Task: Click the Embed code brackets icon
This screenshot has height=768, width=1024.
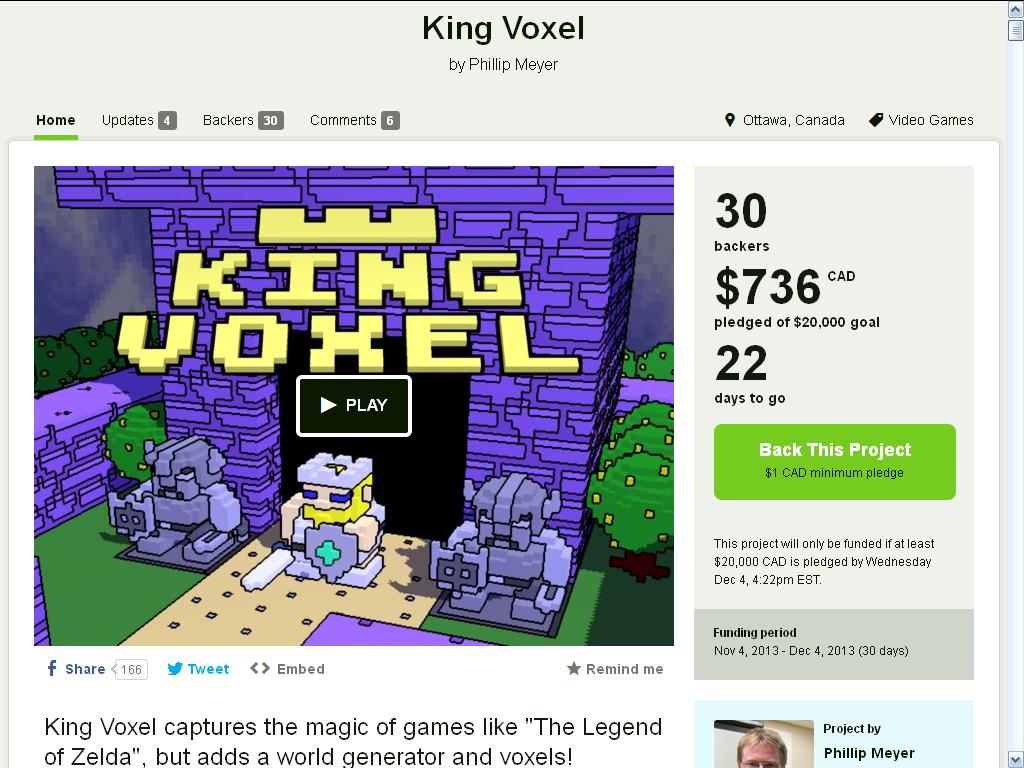Action: tap(260, 668)
